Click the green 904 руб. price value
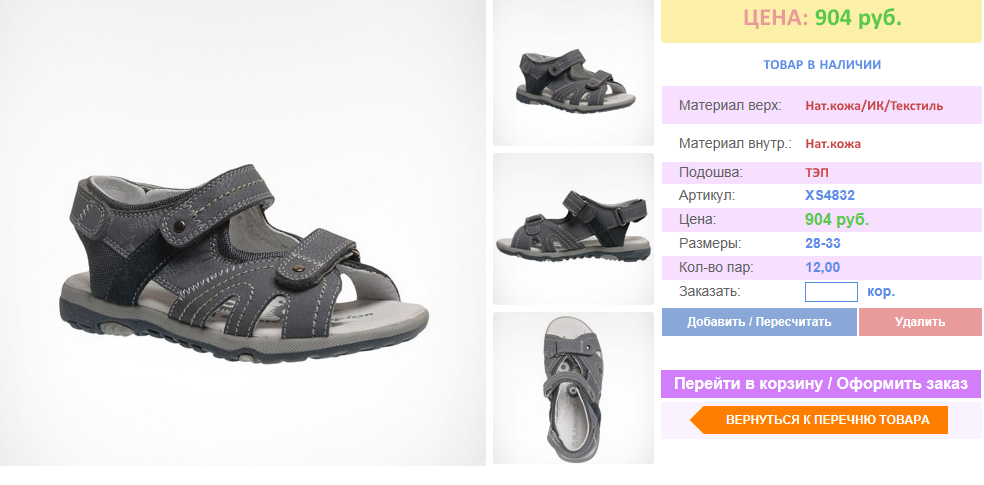984x485 pixels. point(837,220)
